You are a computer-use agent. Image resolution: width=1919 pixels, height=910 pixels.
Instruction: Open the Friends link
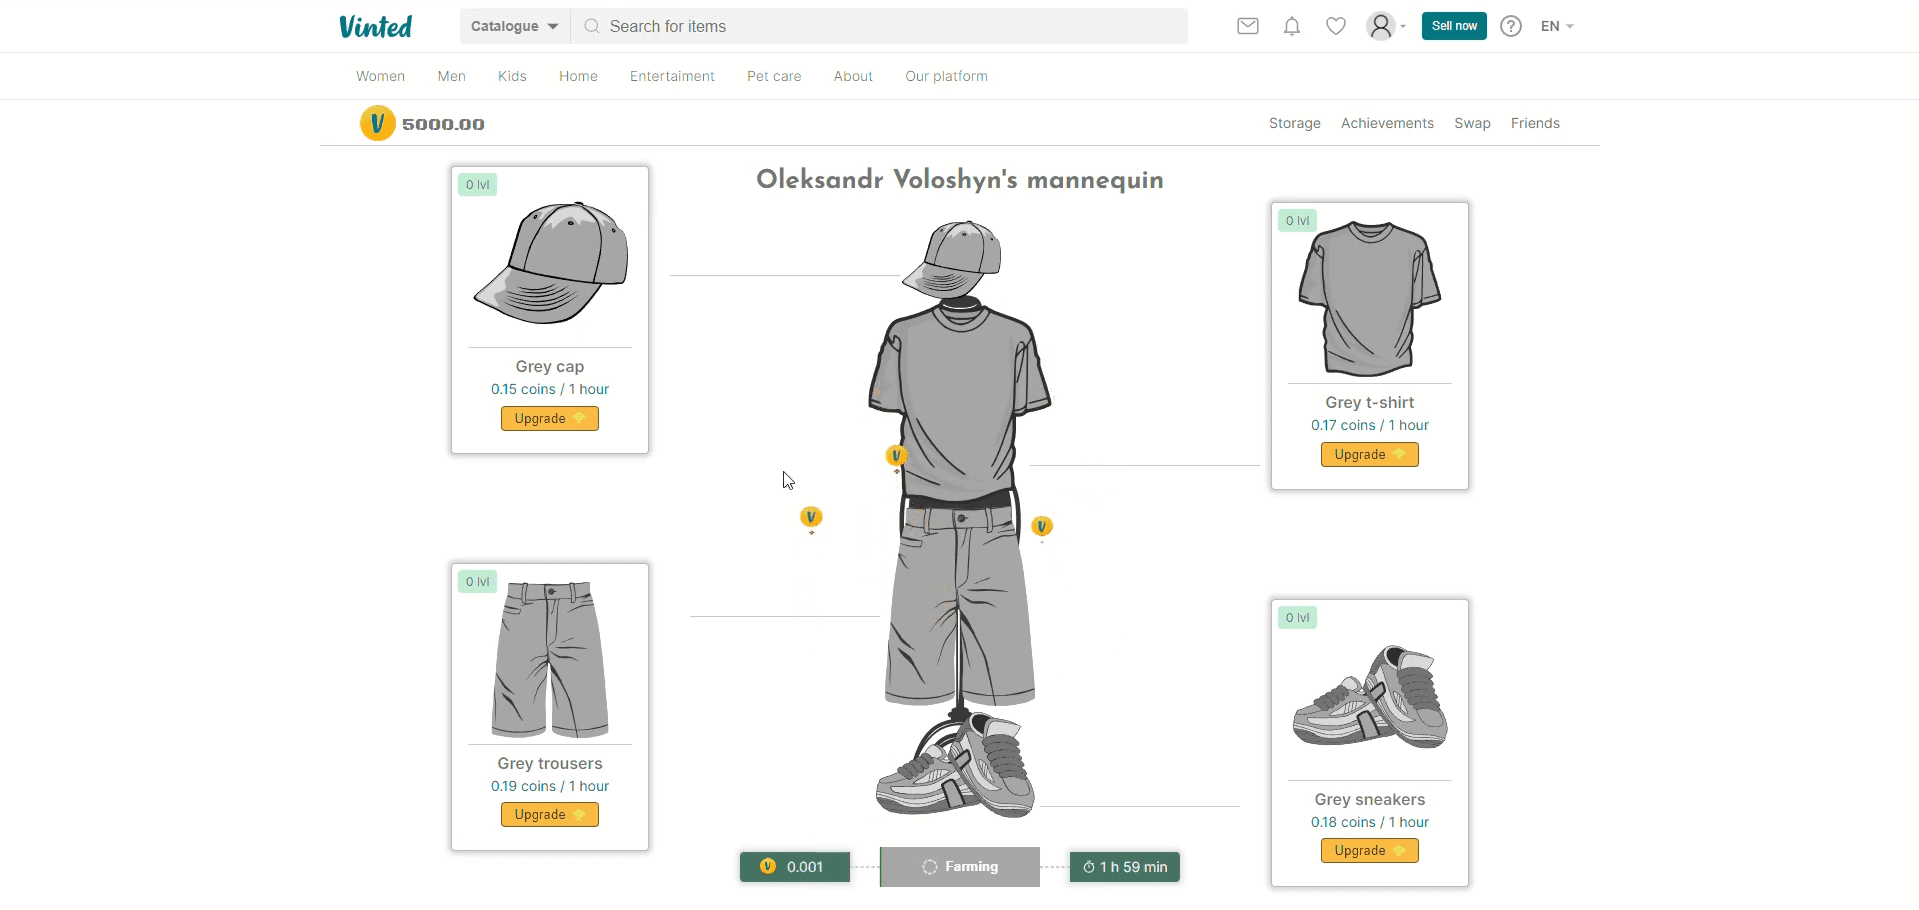pyautogui.click(x=1534, y=123)
